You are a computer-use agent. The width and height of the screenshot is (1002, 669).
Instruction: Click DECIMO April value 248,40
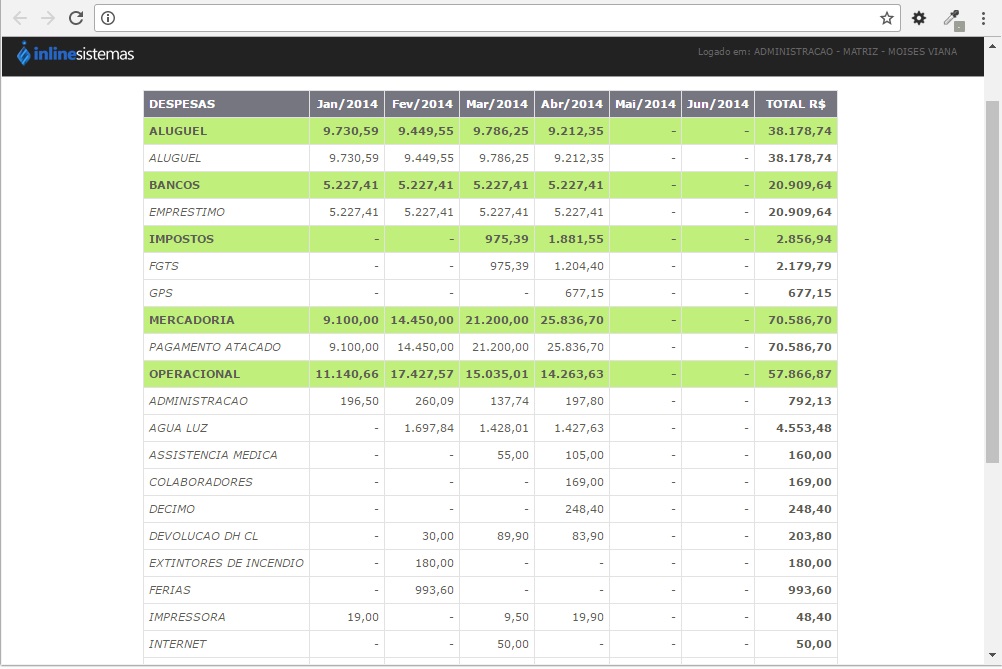tap(584, 509)
